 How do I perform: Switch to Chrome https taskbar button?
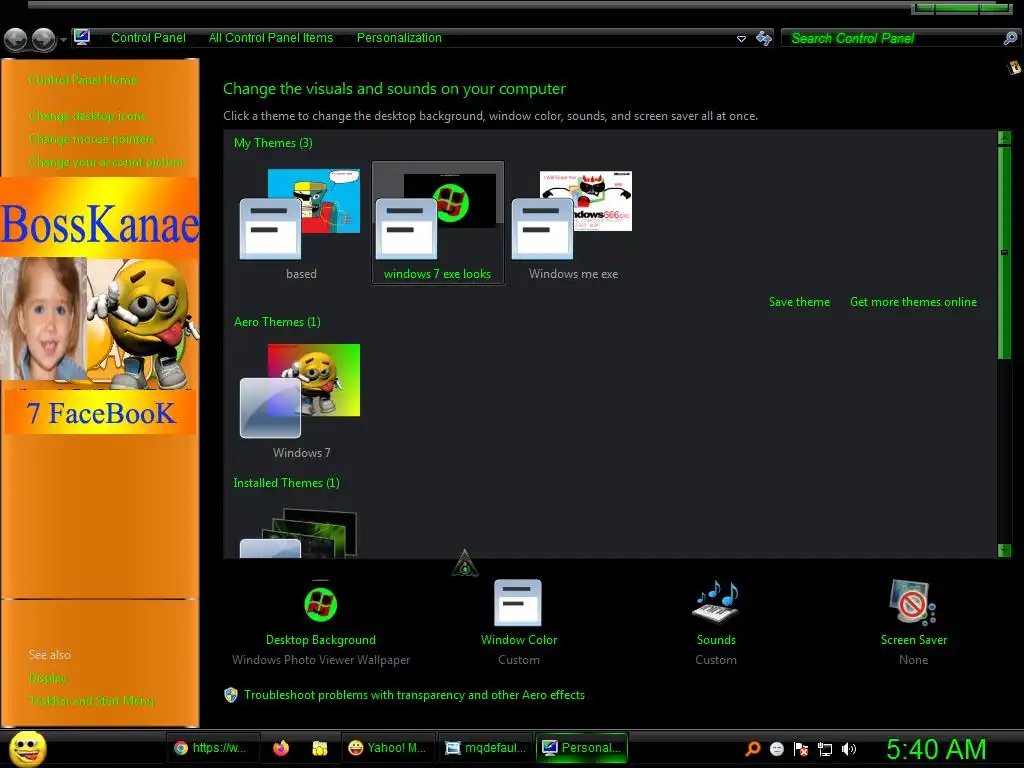[216, 748]
